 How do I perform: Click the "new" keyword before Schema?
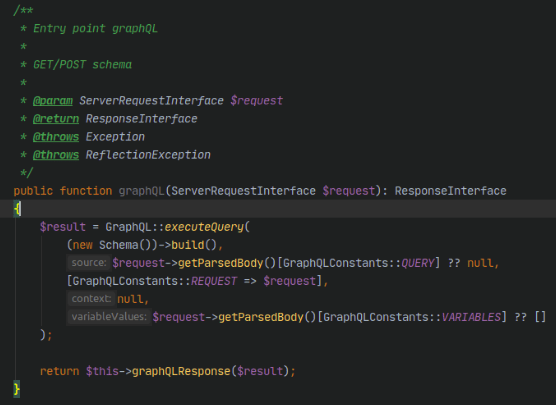pos(83,245)
